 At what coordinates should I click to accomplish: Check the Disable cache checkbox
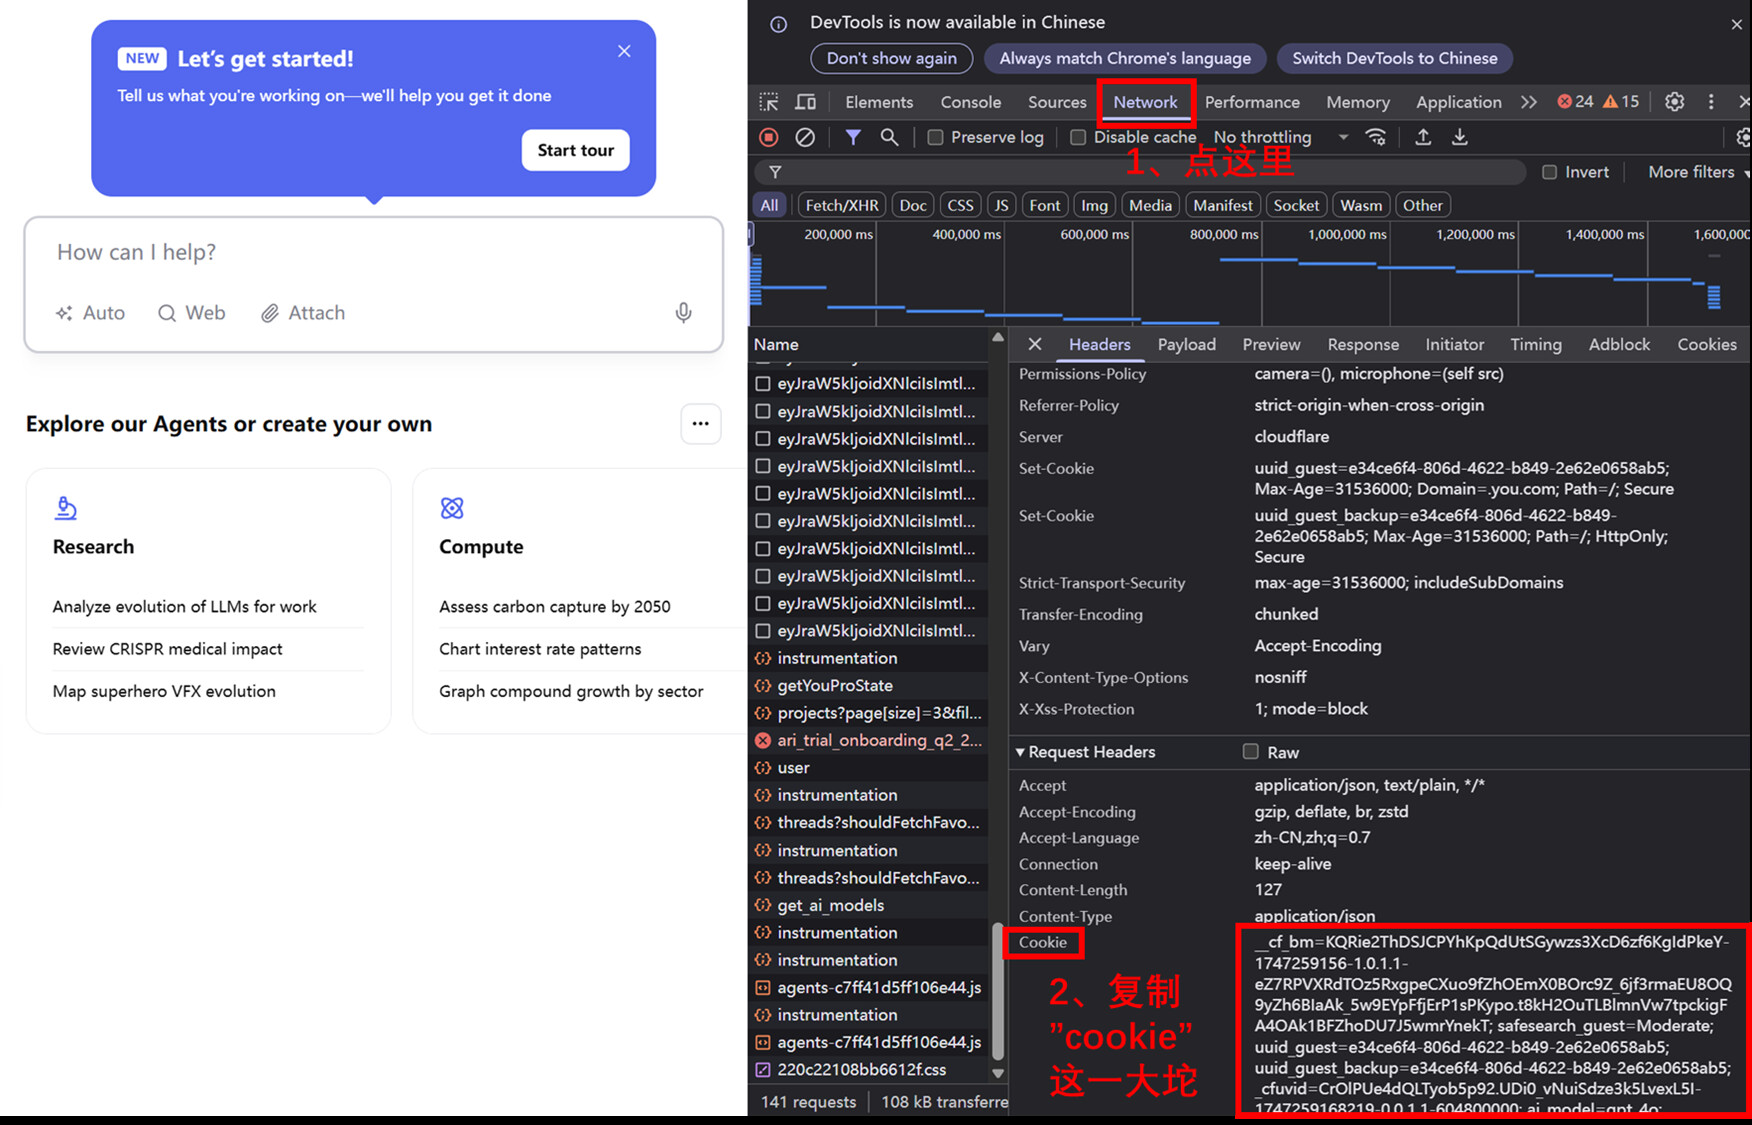coord(1078,137)
